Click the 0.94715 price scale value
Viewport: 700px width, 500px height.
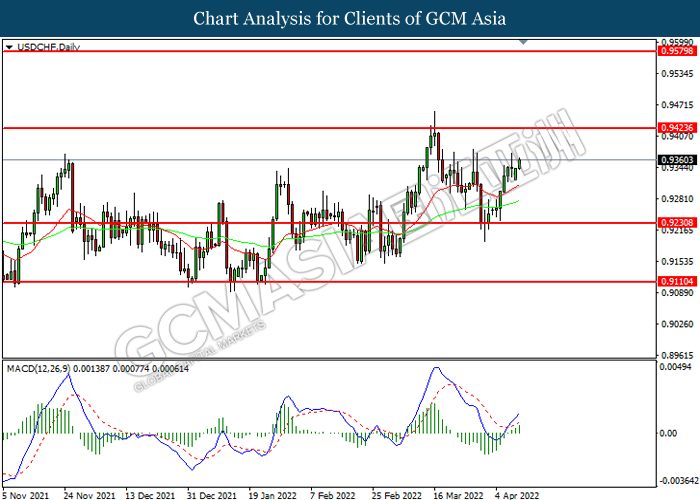tap(677, 105)
